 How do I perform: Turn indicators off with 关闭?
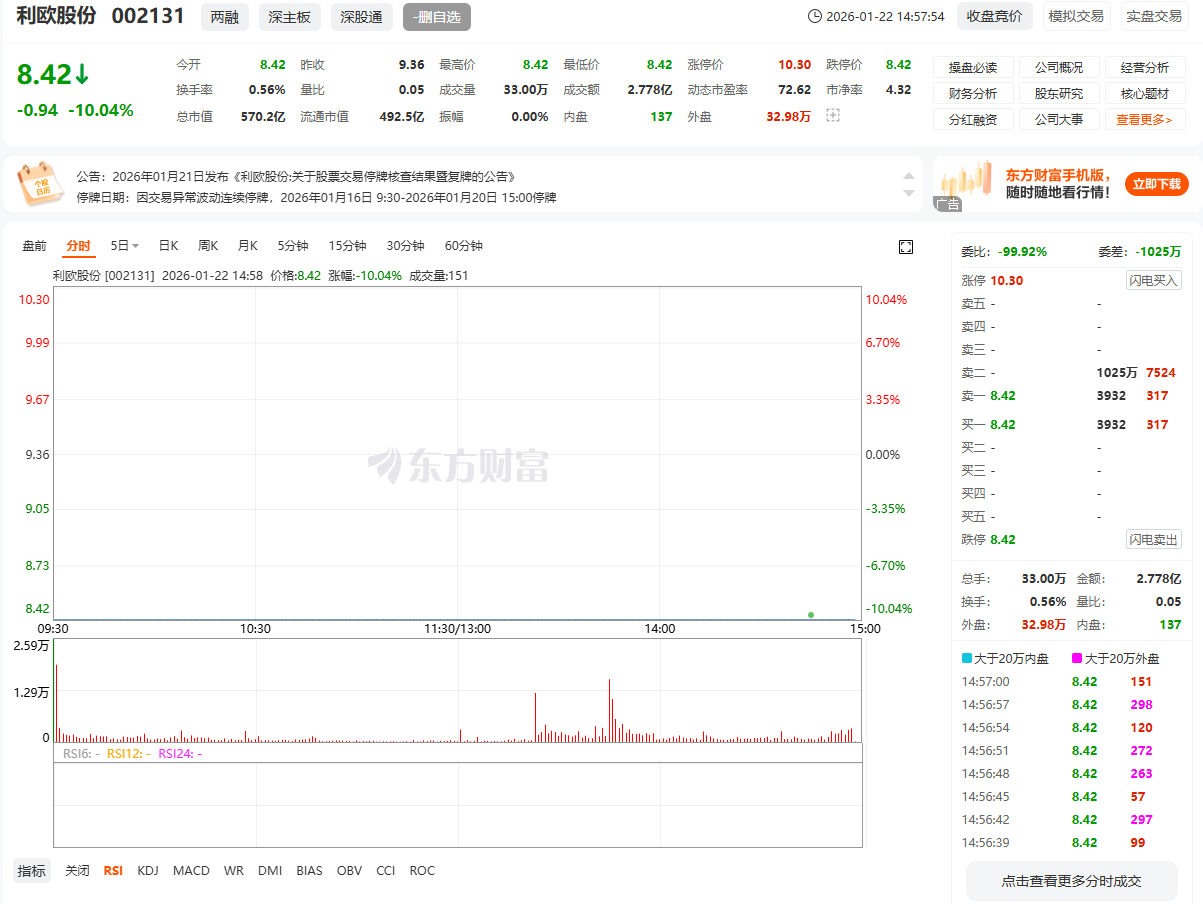pyautogui.click(x=77, y=871)
